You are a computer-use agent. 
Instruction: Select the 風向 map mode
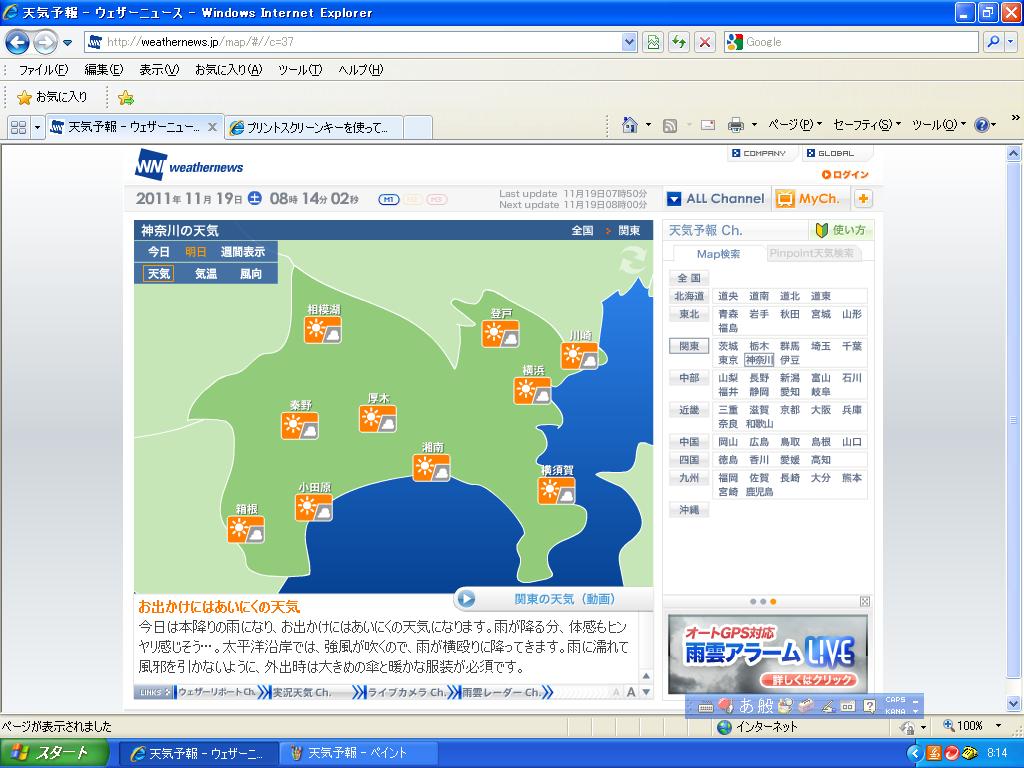pos(251,274)
